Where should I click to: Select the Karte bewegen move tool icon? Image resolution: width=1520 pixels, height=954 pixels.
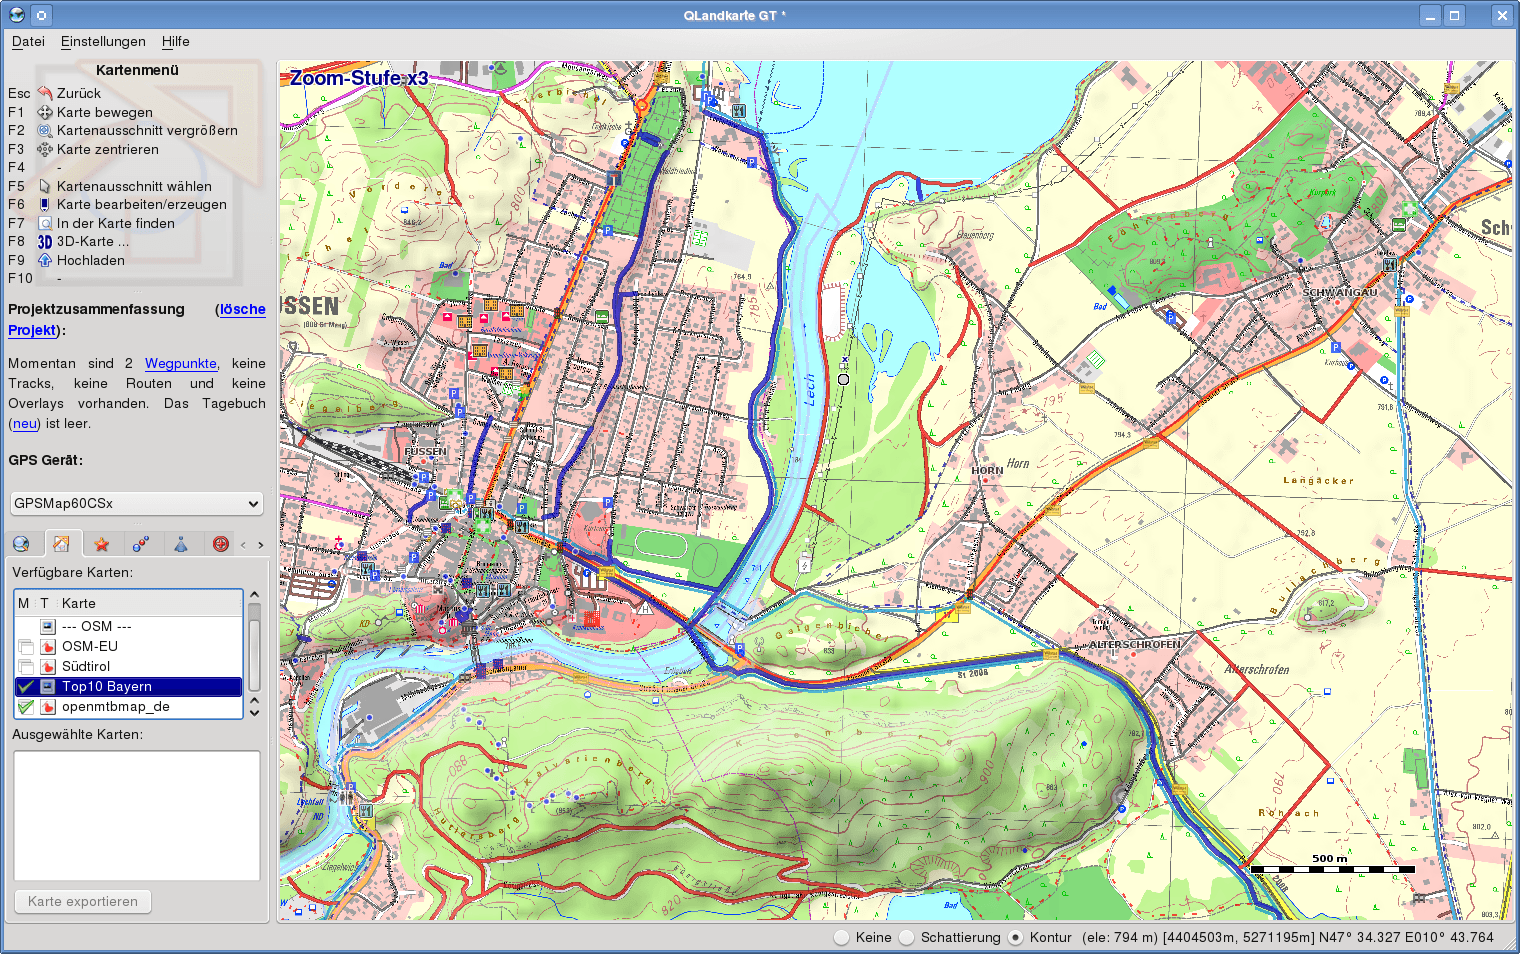45,112
